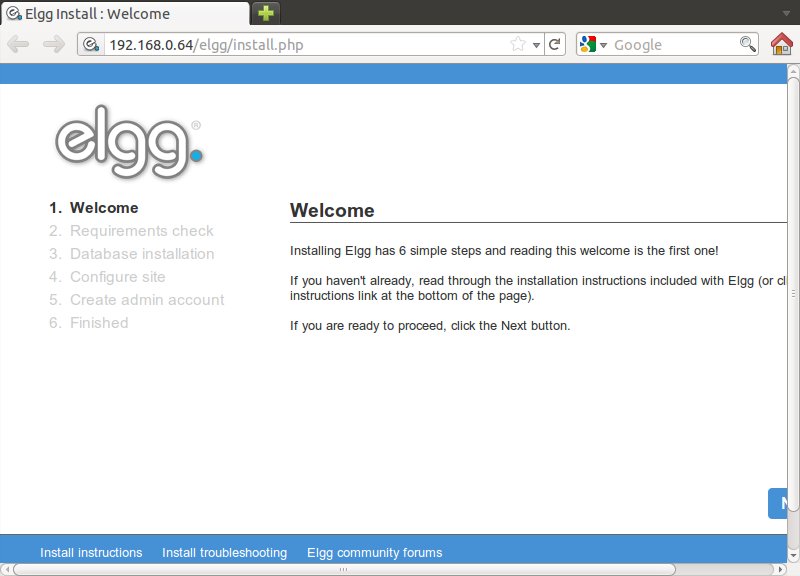Click the scroll right arrow
The image size is (800, 576).
[x=781, y=569]
